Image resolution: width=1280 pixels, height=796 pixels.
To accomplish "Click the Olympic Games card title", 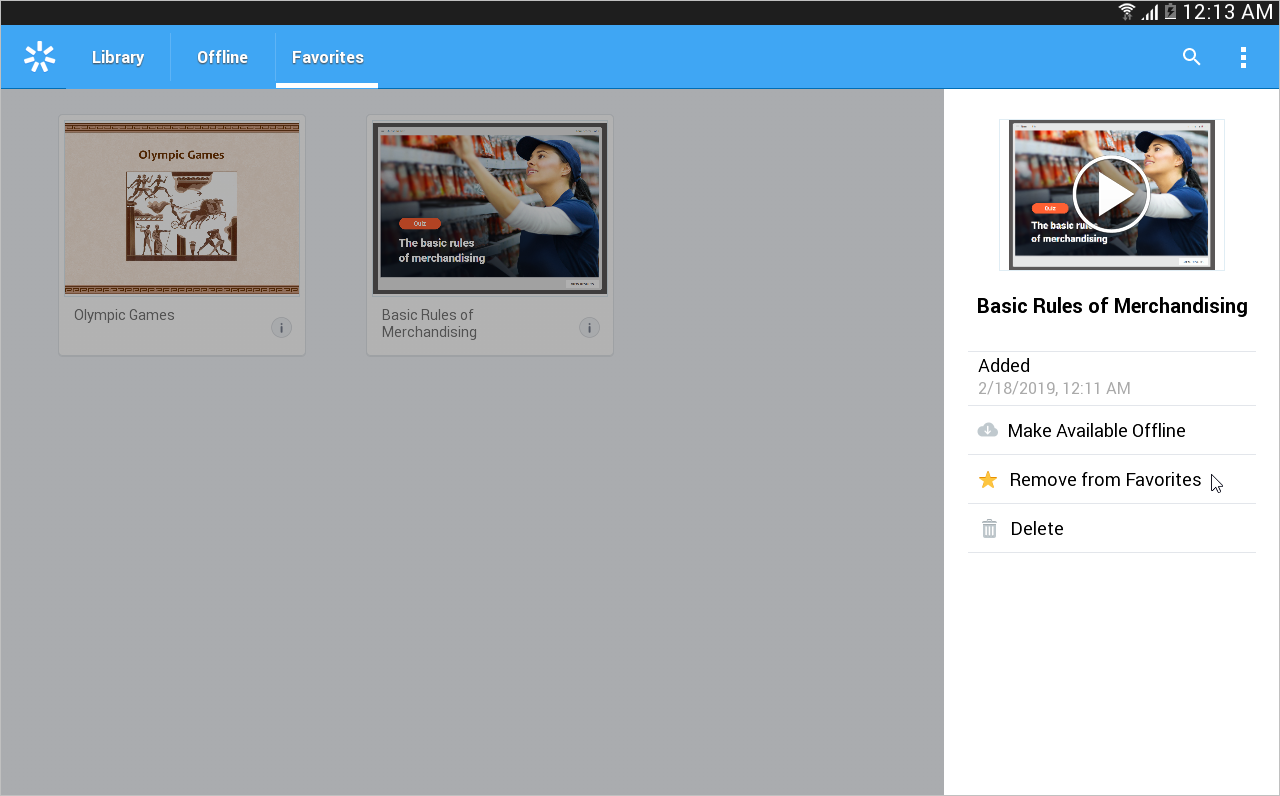I will (x=124, y=315).
